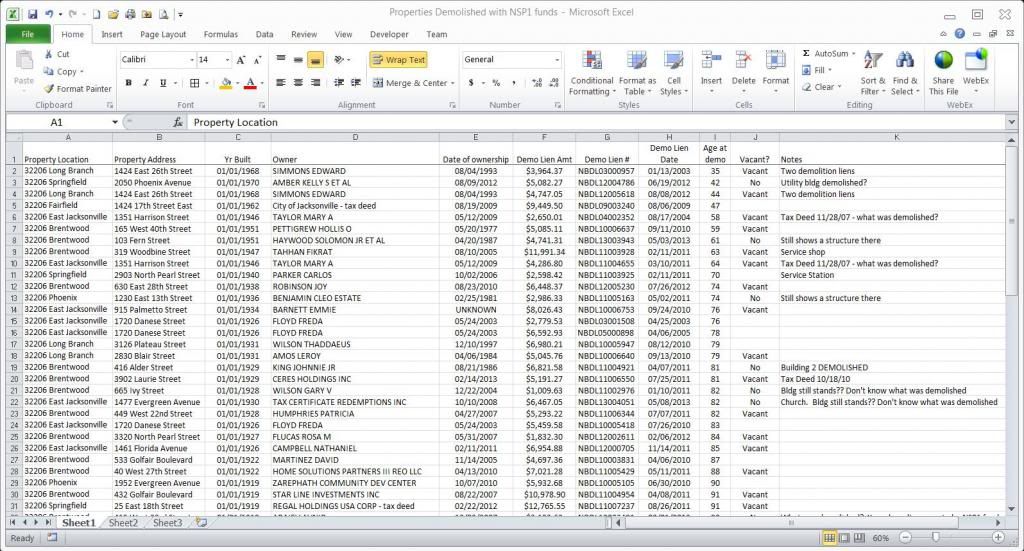
Task: Click the Format Painter icon
Action: click(x=50, y=89)
